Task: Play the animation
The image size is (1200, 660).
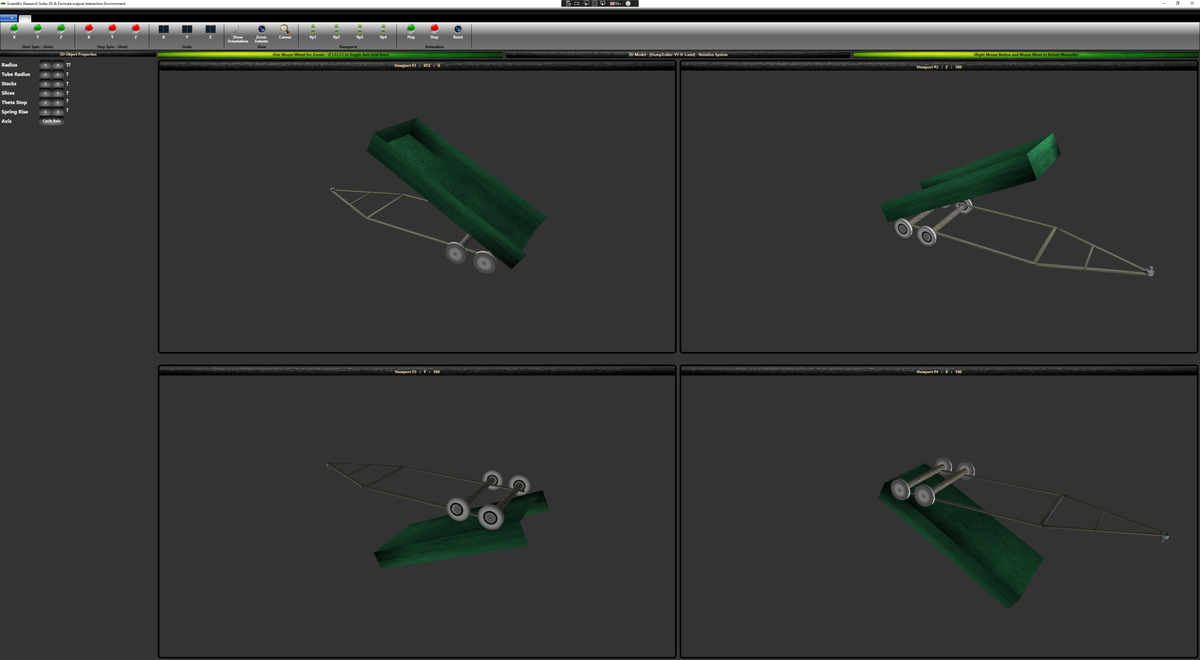Action: (x=410, y=30)
